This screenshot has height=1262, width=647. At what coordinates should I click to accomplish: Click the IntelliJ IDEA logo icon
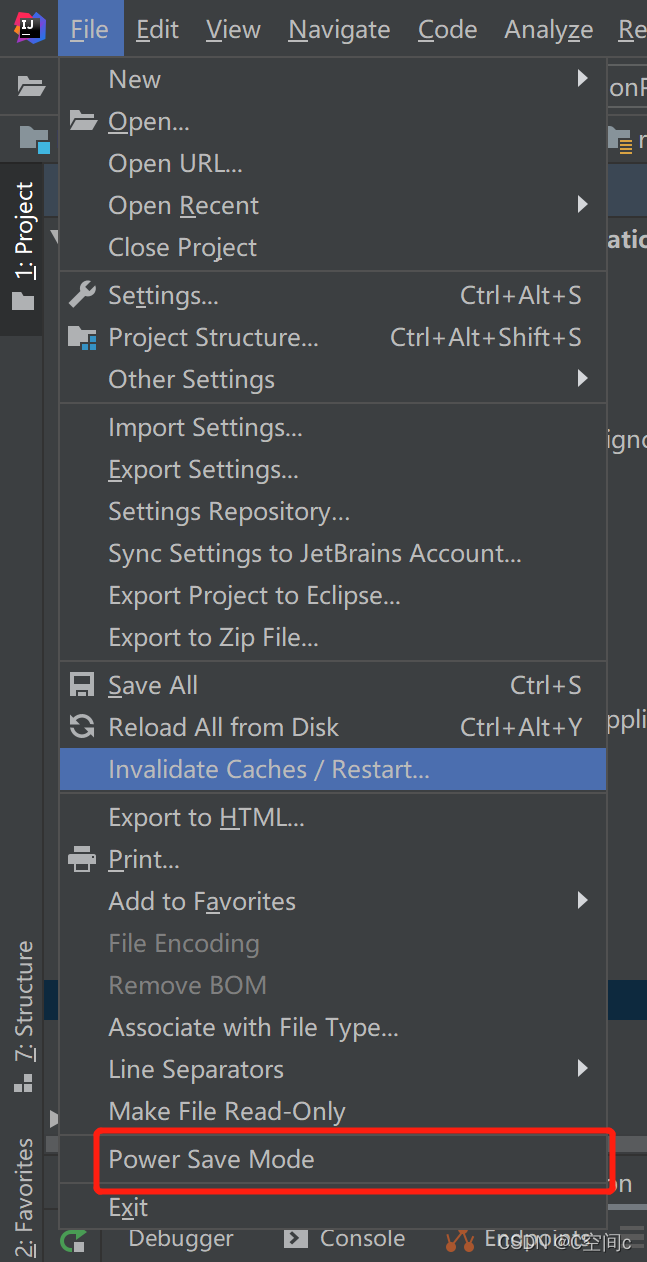pyautogui.click(x=30, y=29)
